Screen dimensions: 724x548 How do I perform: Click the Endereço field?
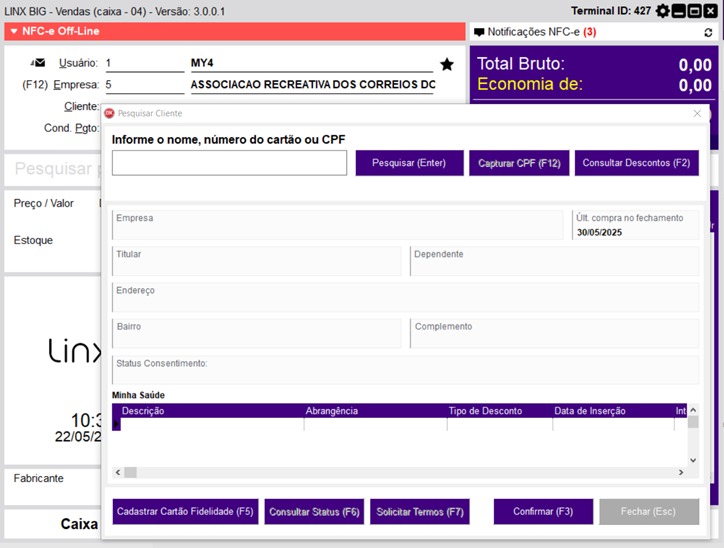[405, 297]
